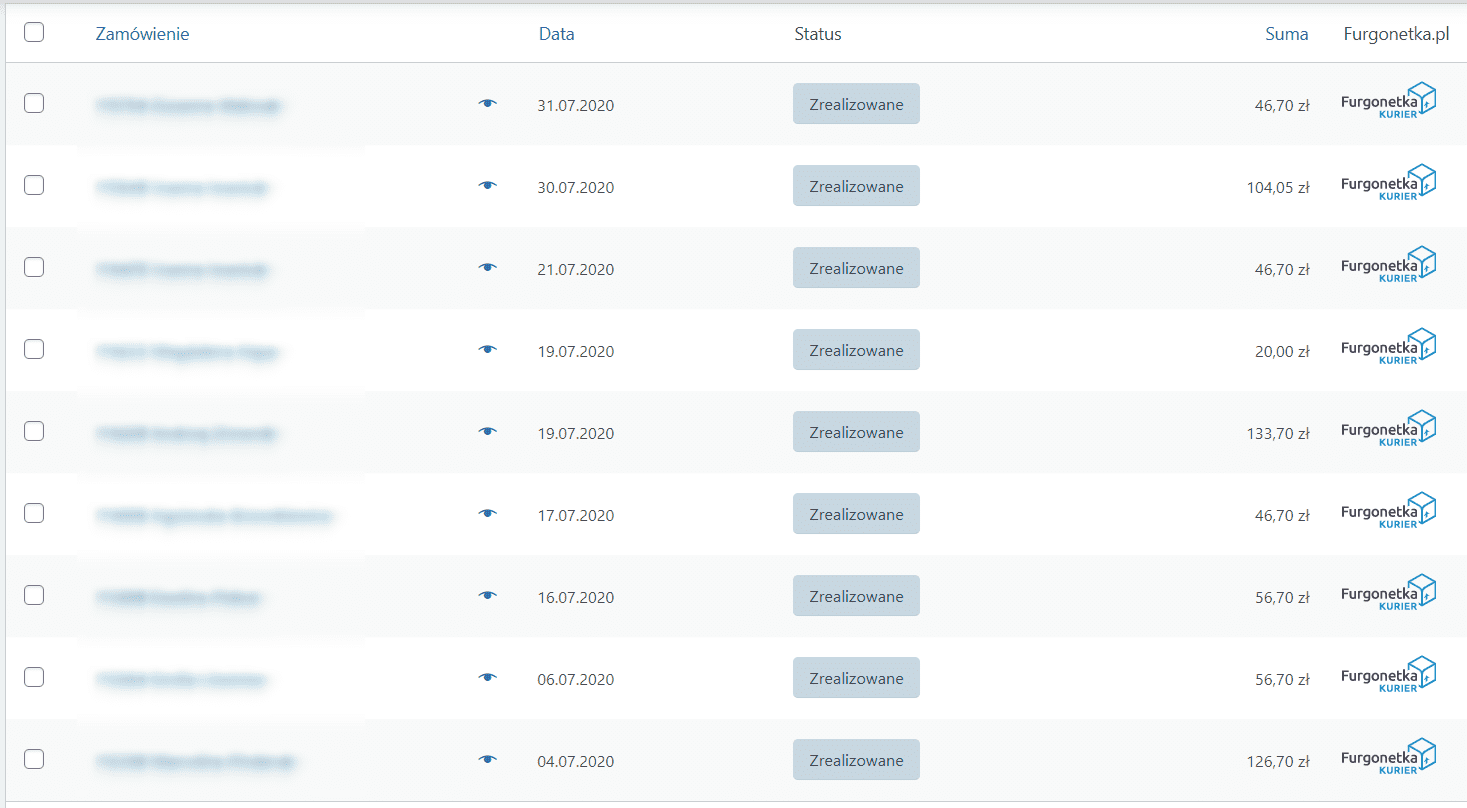Preview the order dated 17.07.2020

pos(487,514)
